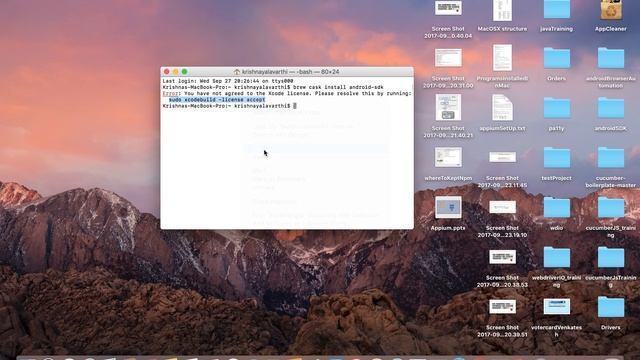The width and height of the screenshot is (640, 360).
Task: Select the androidBrowserAutomation folder
Action: click(611, 58)
